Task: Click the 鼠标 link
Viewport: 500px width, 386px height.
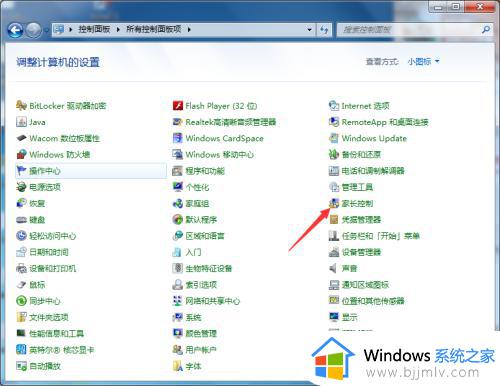Action: (x=37, y=285)
